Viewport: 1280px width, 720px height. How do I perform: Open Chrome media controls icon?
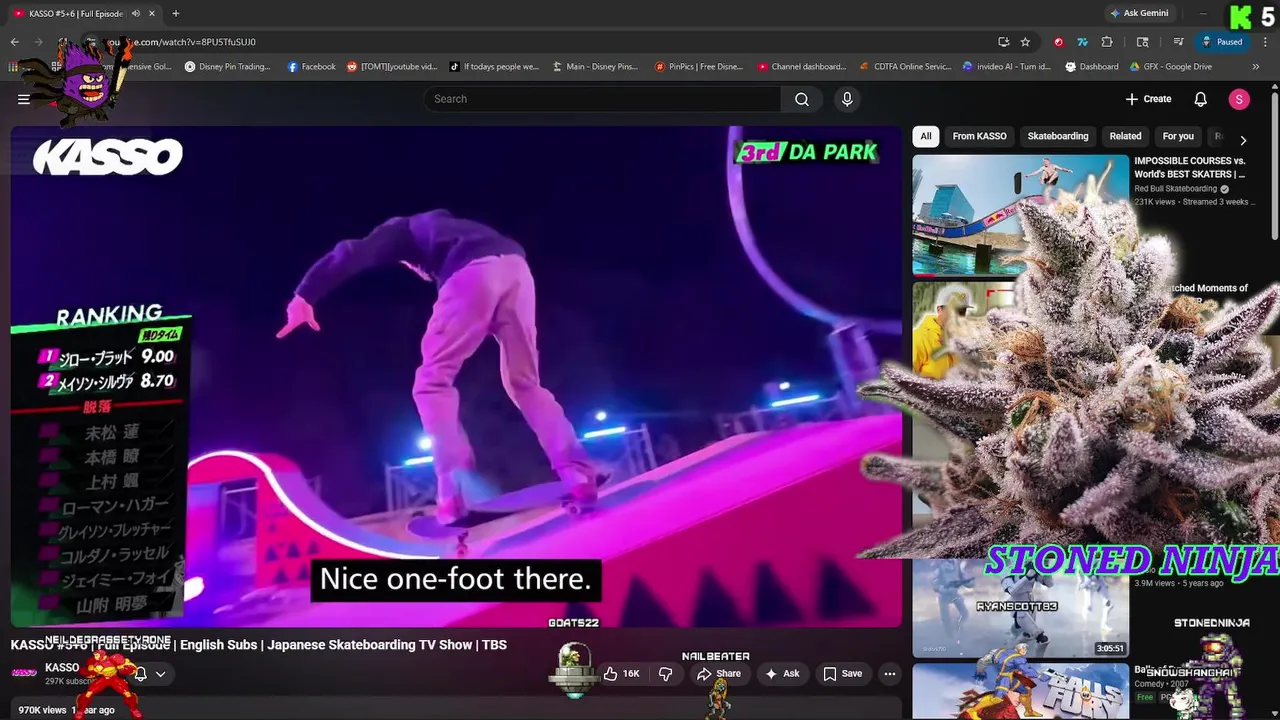pos(1179,42)
